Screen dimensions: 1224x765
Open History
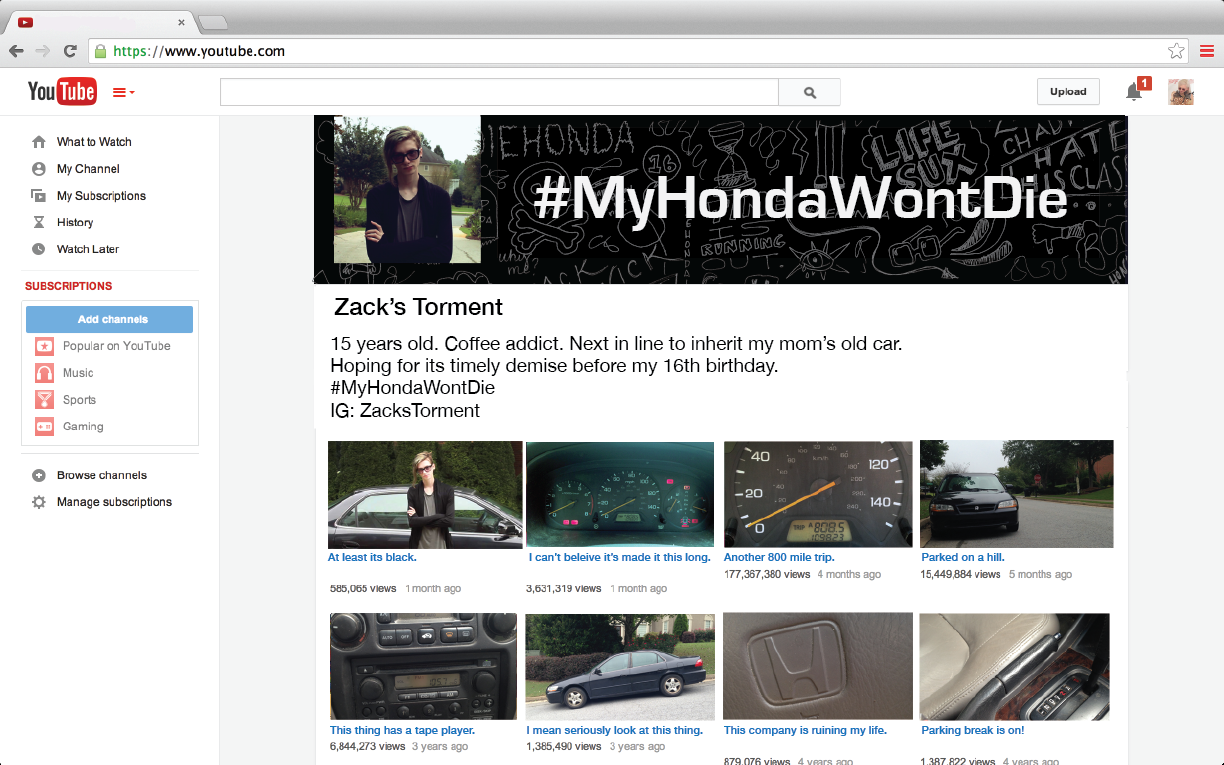click(75, 222)
